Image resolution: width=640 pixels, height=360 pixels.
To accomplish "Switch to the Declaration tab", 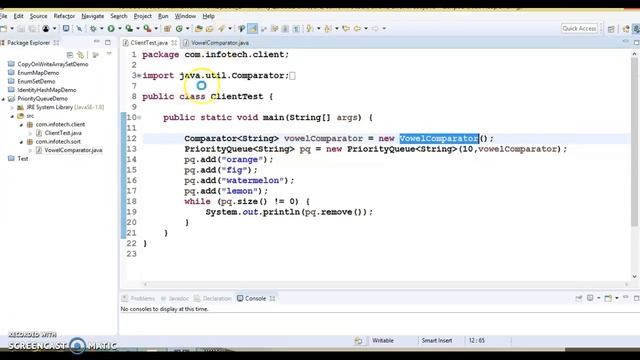I will tap(213, 298).
